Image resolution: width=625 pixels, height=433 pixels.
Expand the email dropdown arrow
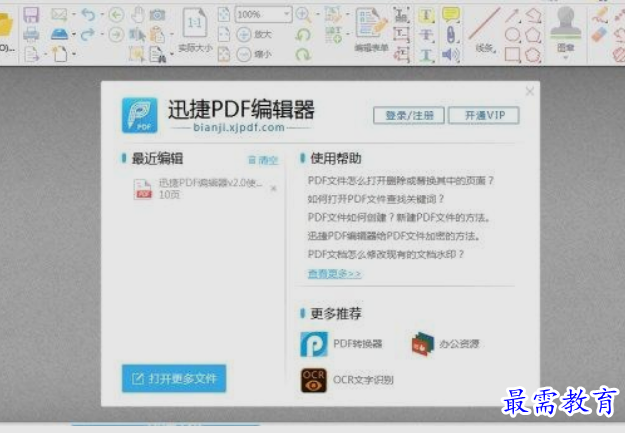pos(74,15)
